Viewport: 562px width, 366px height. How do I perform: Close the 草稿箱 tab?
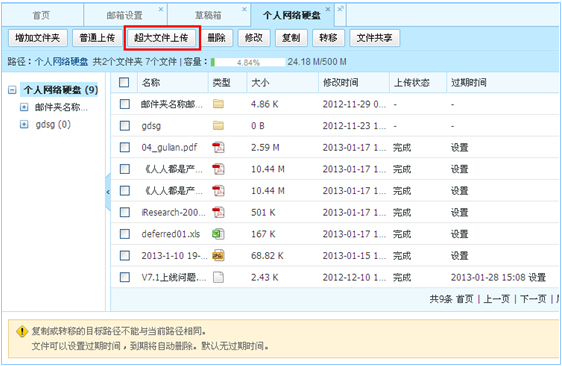pyautogui.click(x=244, y=9)
